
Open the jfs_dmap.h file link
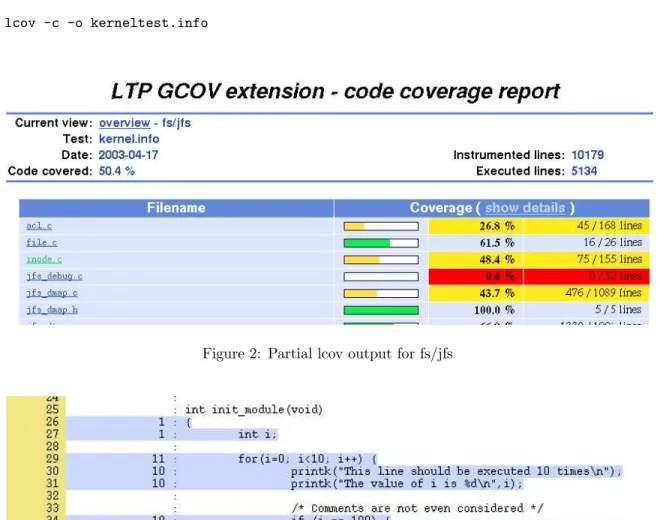click(52, 310)
